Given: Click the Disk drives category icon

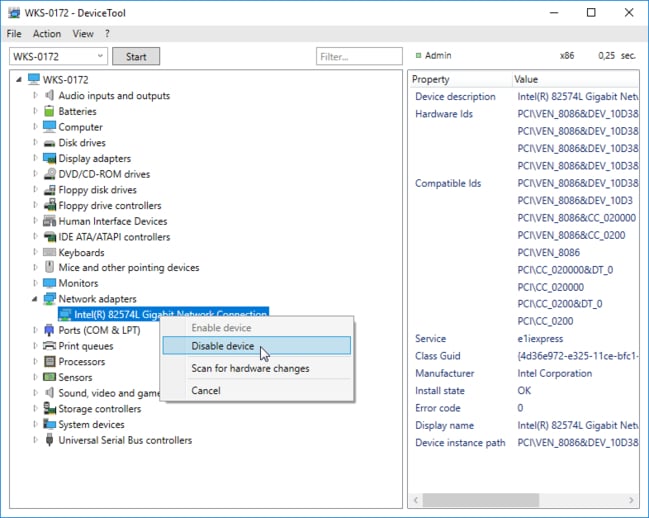Looking at the screenshot, I should tap(49, 143).
